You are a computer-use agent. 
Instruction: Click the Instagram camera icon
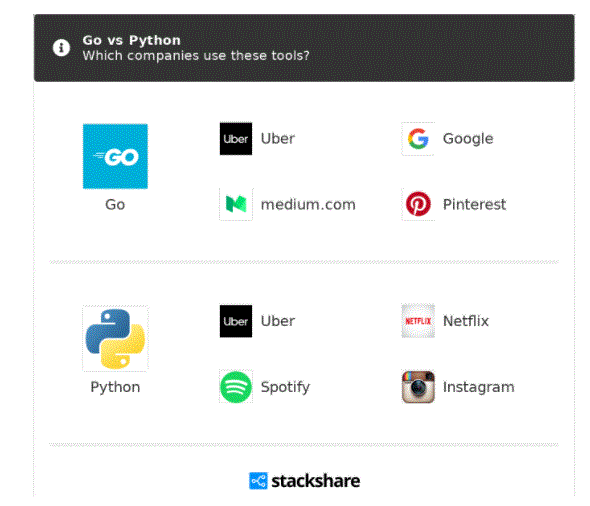418,387
